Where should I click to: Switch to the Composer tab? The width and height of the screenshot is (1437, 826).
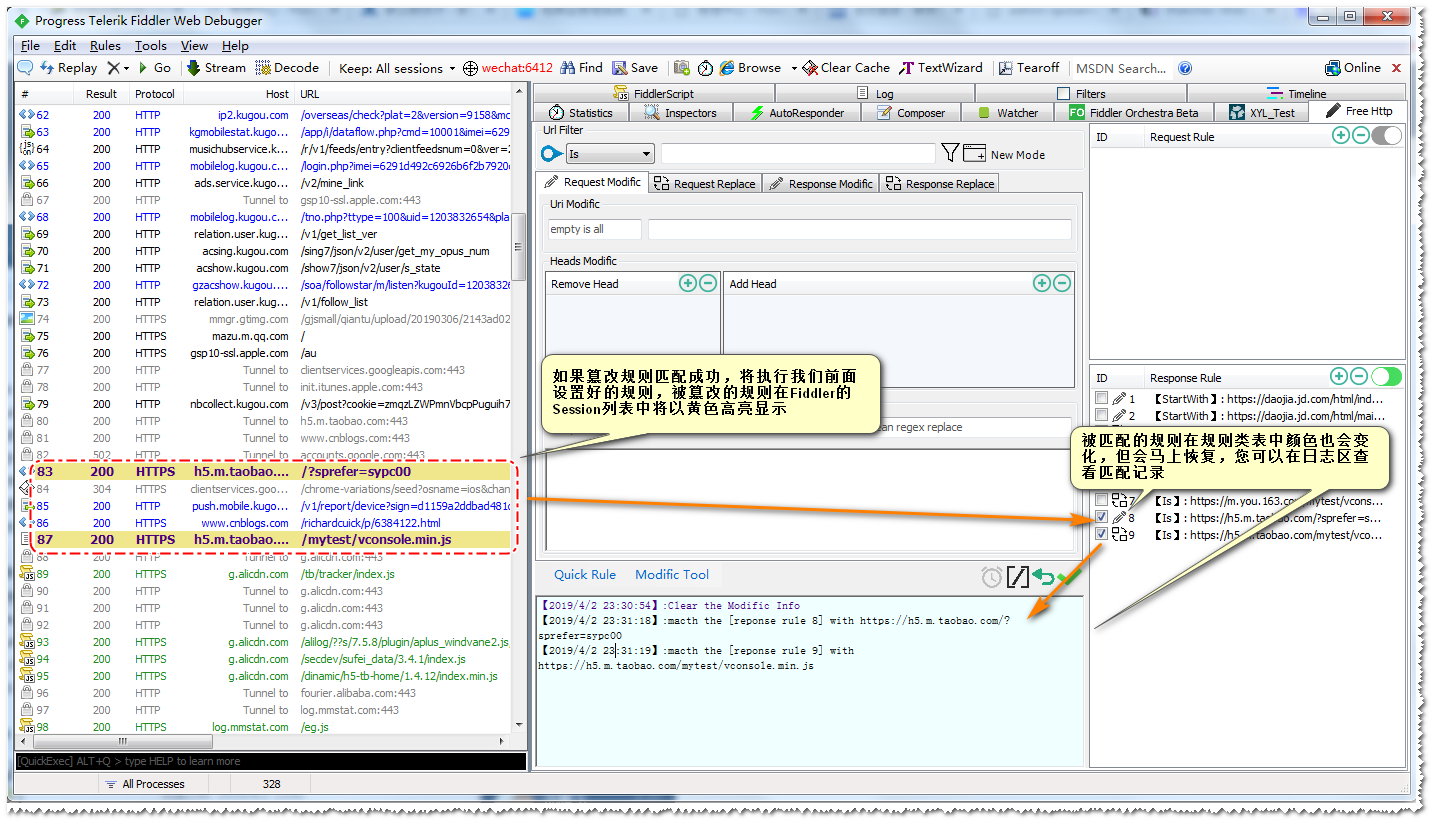click(911, 112)
